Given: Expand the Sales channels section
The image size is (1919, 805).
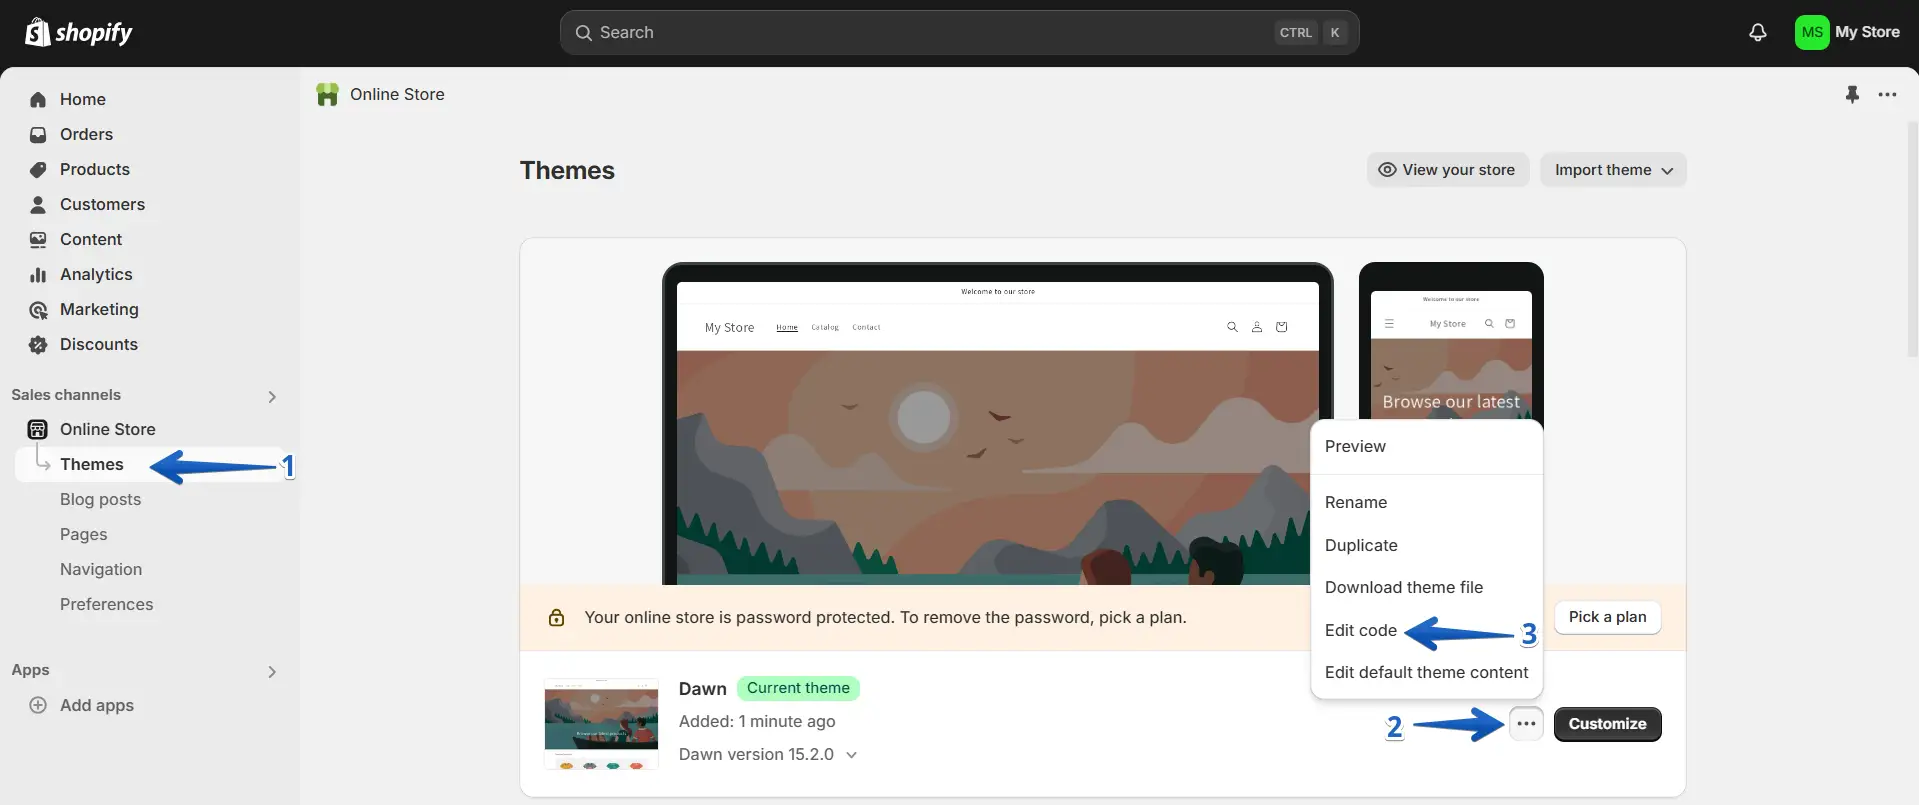Looking at the screenshot, I should 272,397.
